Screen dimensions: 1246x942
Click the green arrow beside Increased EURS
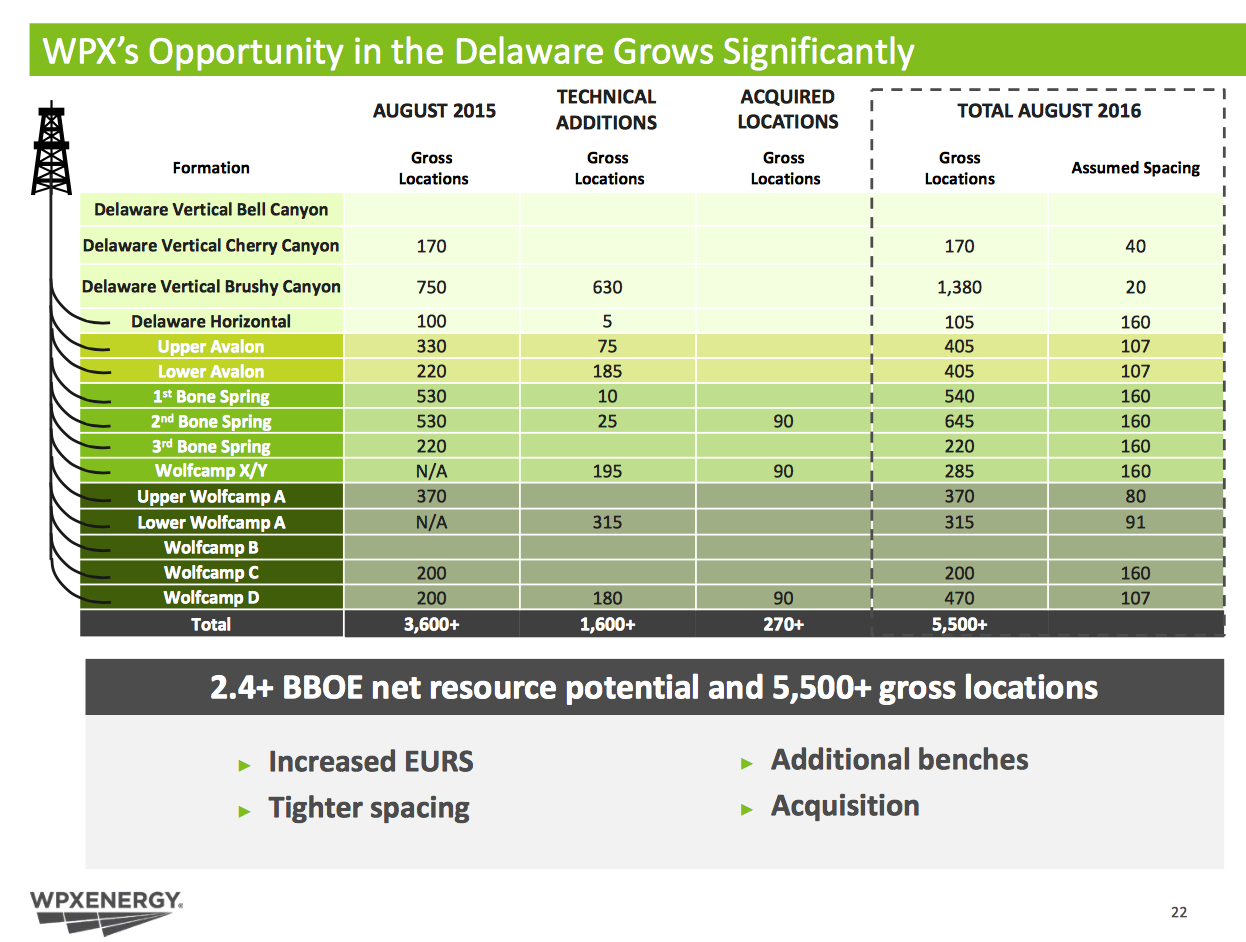click(x=245, y=763)
